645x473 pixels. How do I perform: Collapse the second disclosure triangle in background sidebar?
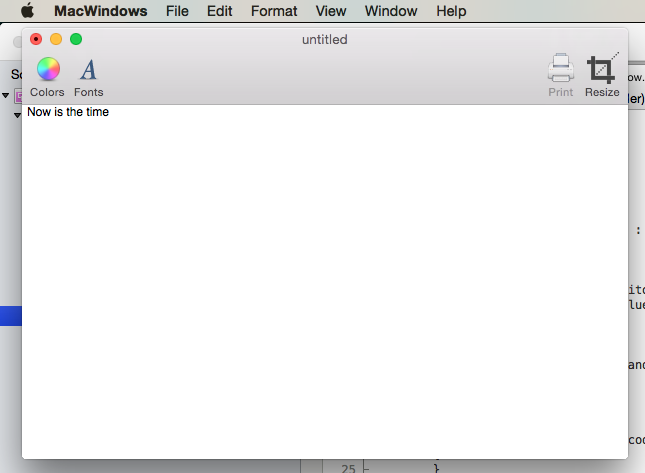17,115
